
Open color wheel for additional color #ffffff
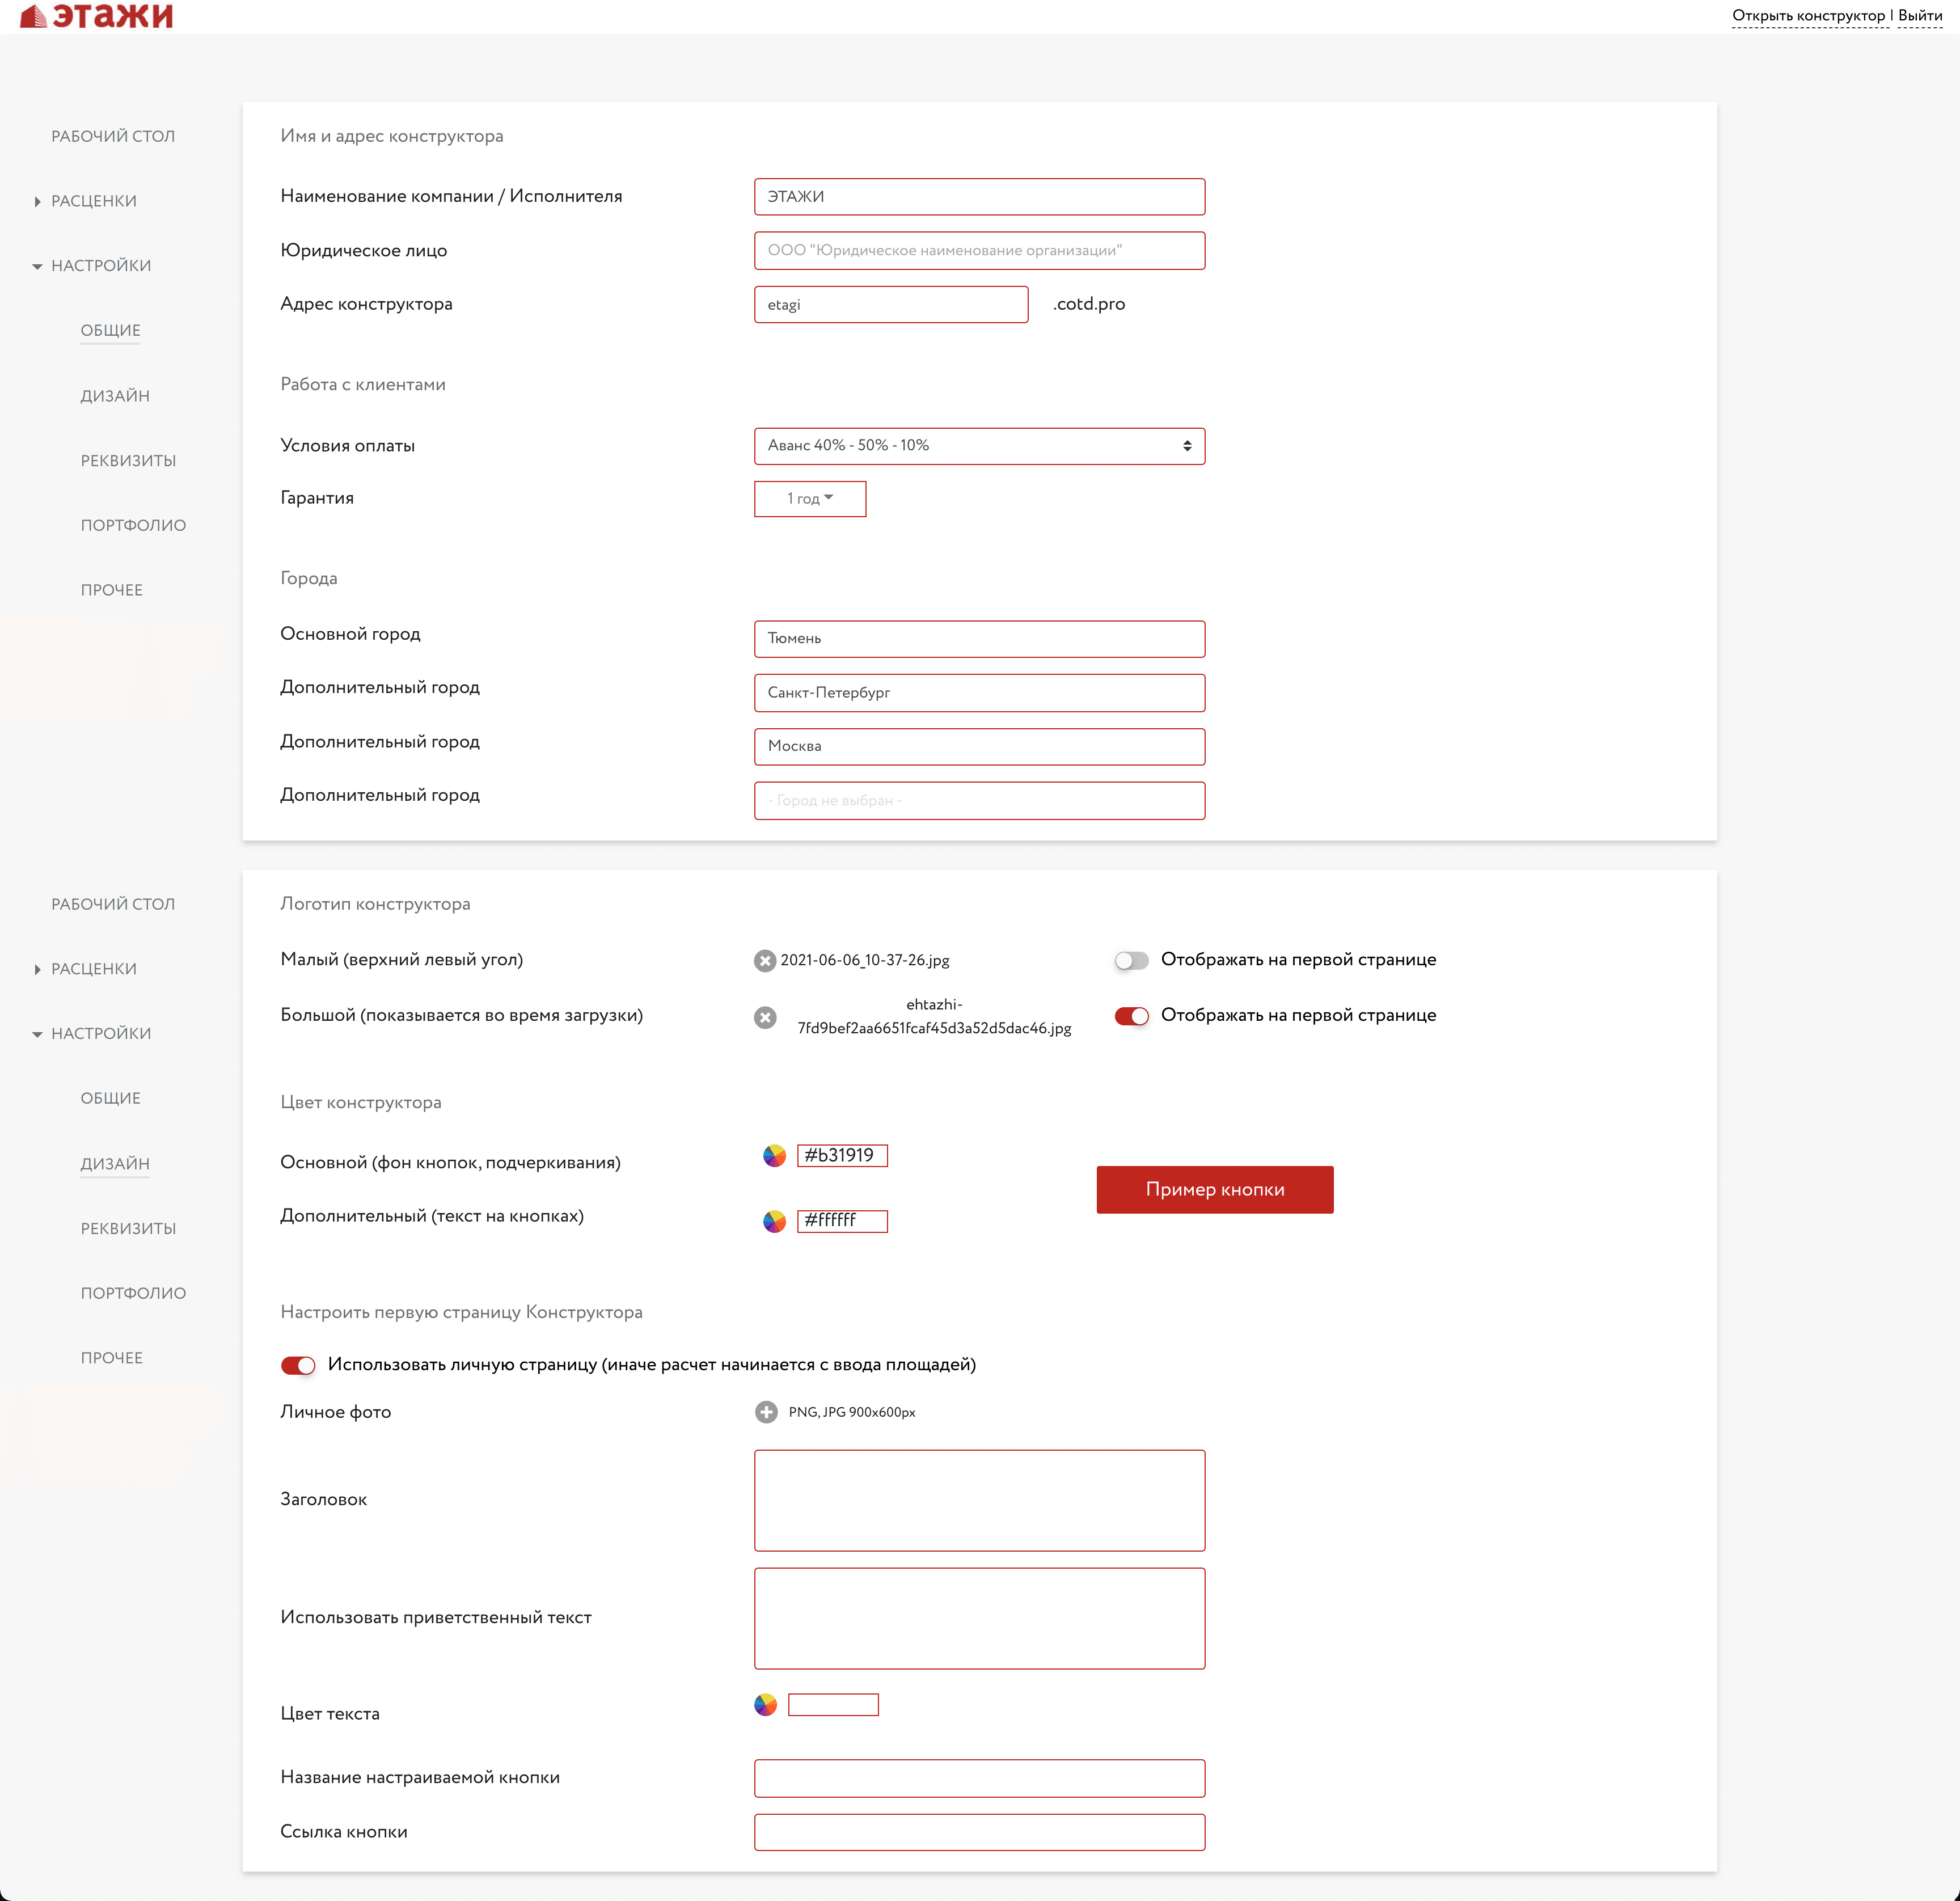click(x=774, y=1221)
